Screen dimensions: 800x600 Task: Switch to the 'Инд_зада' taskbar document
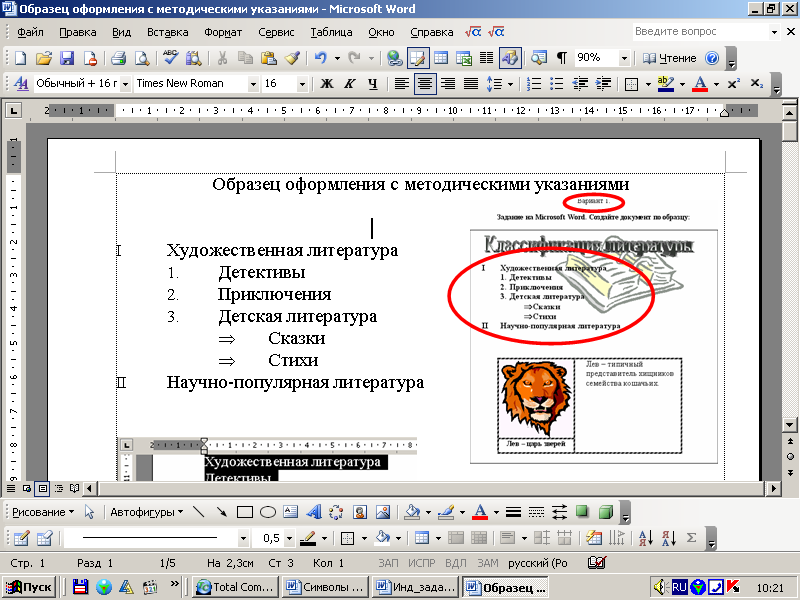coord(415,587)
